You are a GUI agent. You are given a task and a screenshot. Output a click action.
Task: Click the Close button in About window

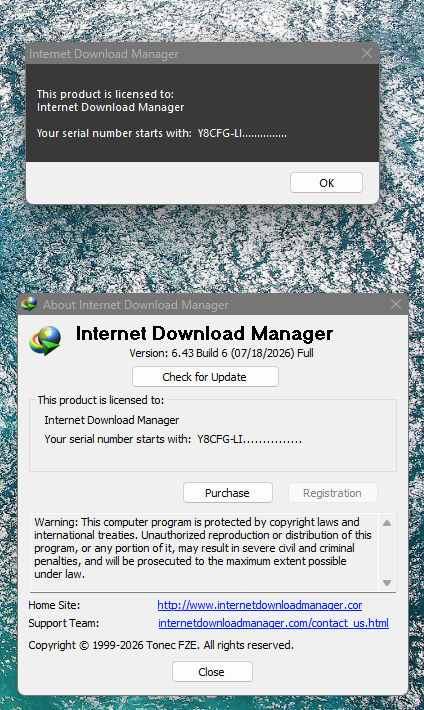[212, 672]
